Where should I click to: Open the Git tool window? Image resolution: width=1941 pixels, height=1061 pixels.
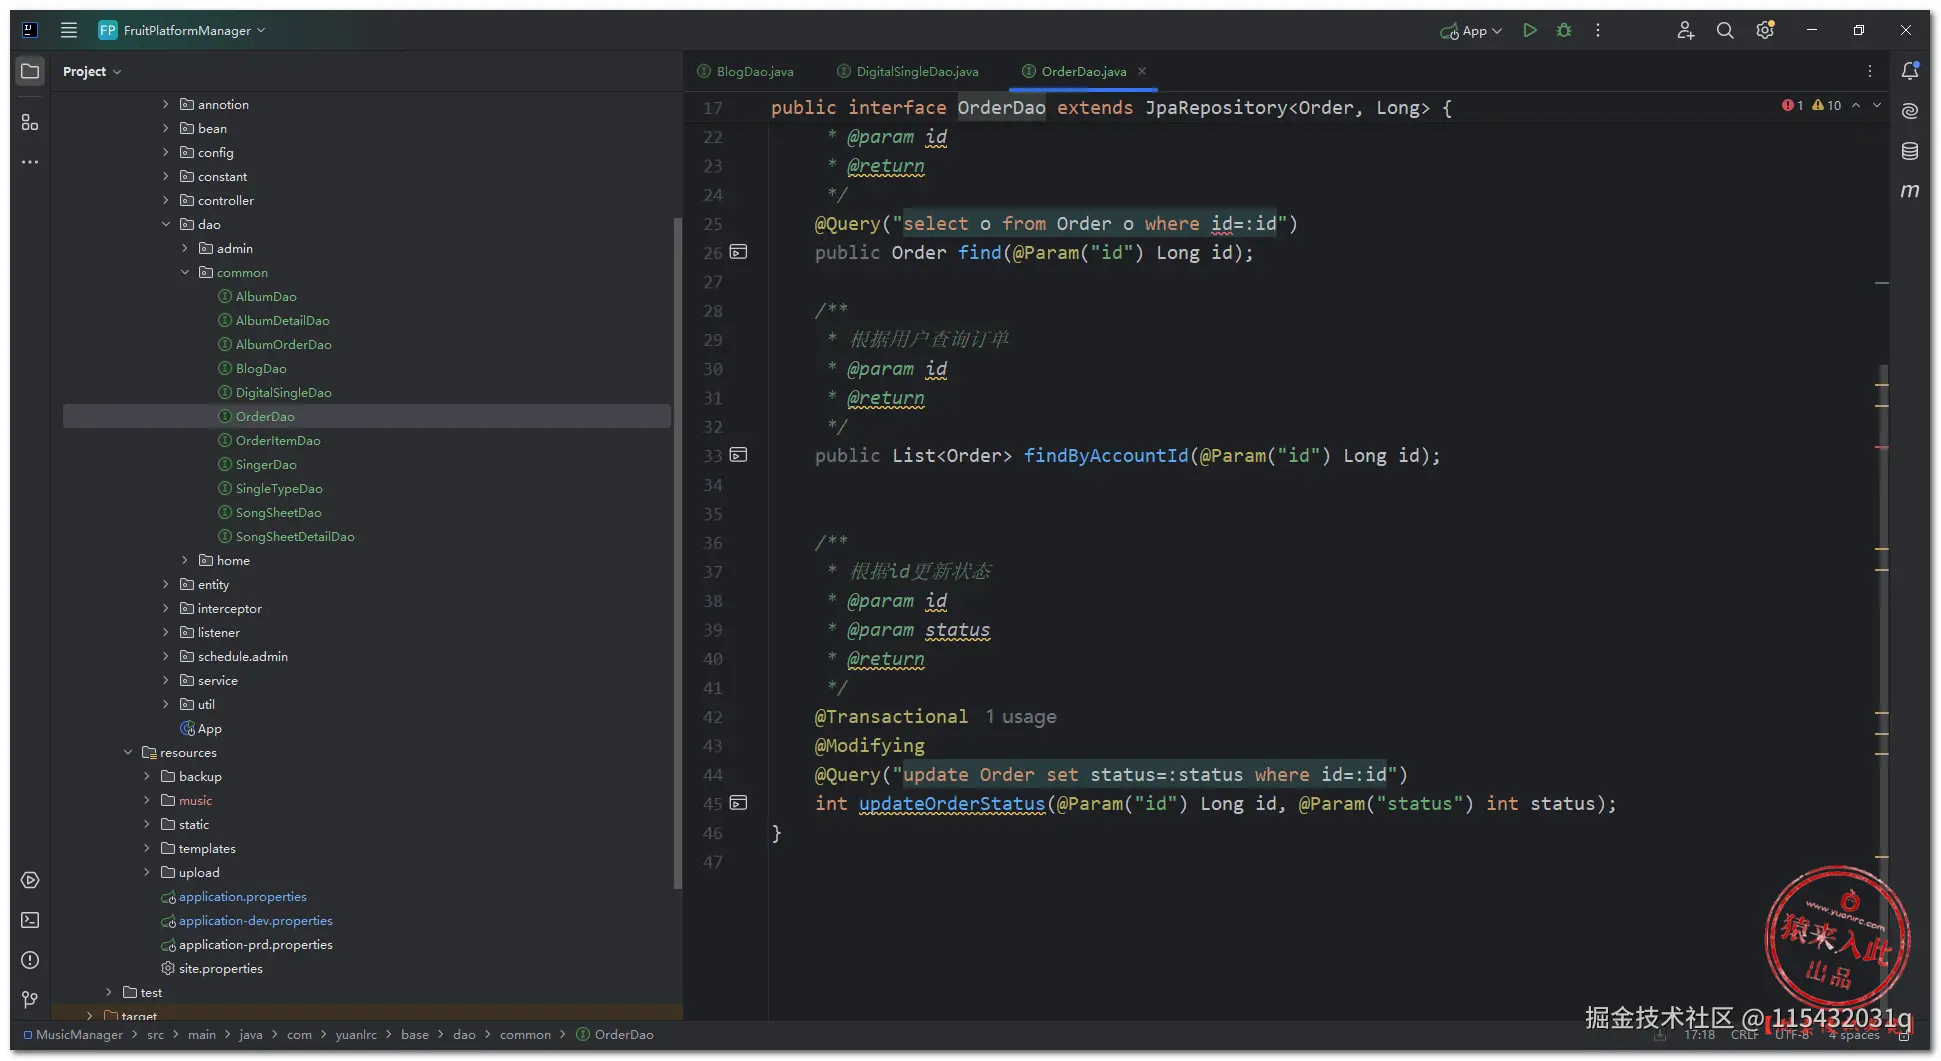(30, 999)
